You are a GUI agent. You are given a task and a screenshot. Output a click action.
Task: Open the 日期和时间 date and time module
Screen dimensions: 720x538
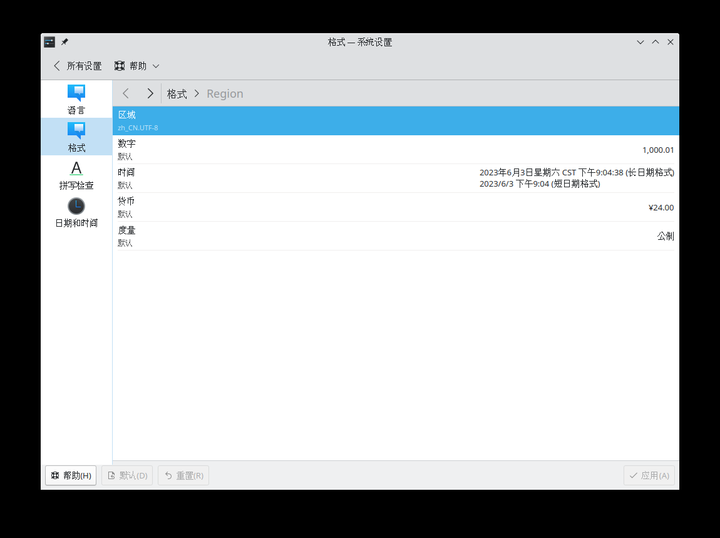pyautogui.click(x=76, y=213)
